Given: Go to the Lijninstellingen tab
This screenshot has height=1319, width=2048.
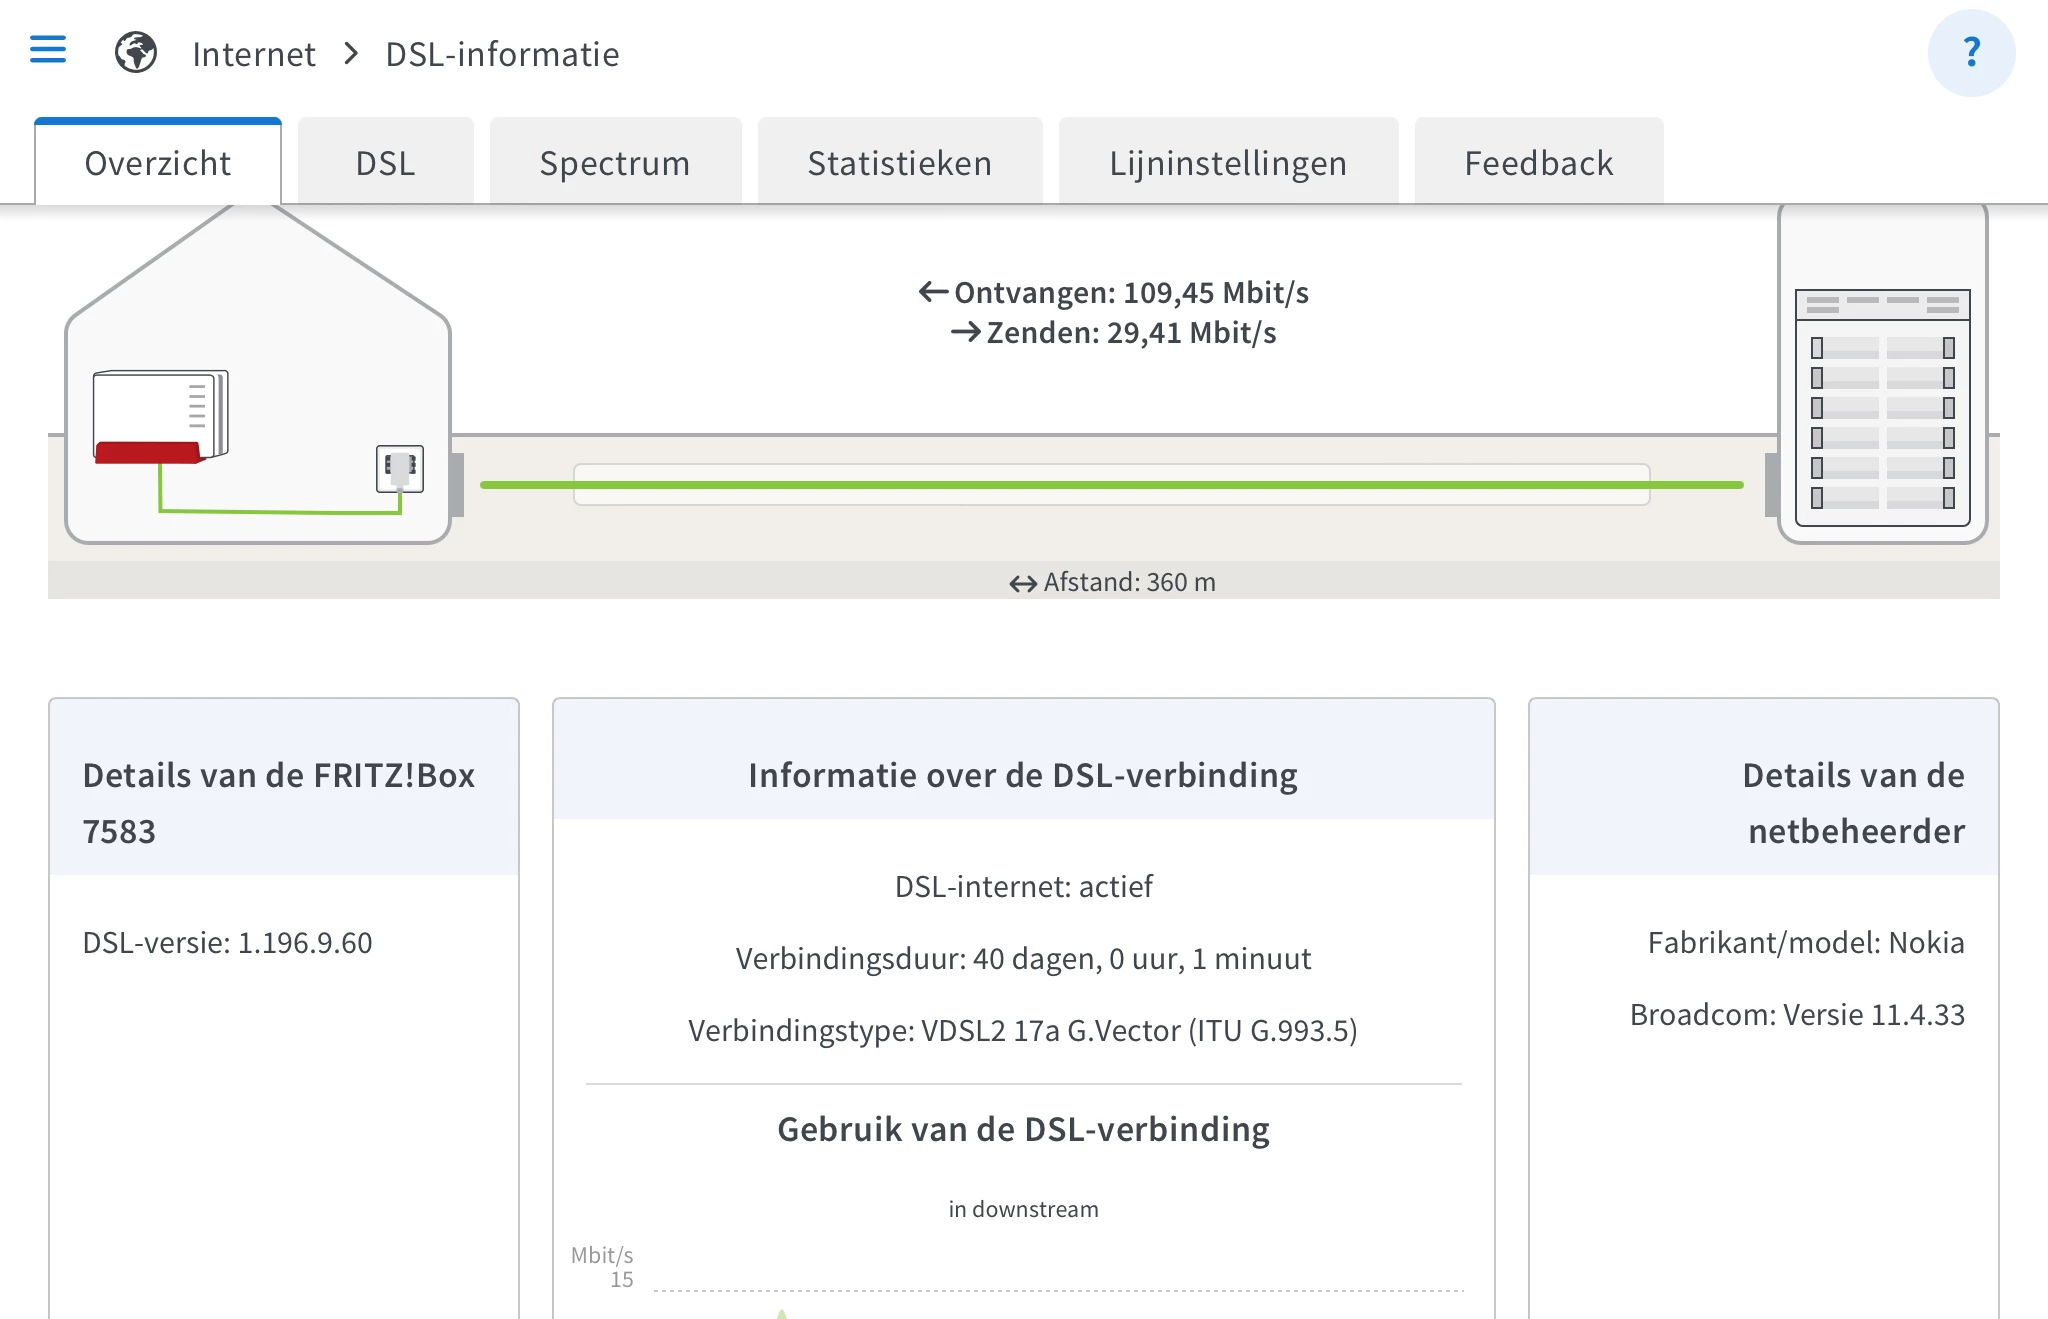Looking at the screenshot, I should pyautogui.click(x=1227, y=163).
